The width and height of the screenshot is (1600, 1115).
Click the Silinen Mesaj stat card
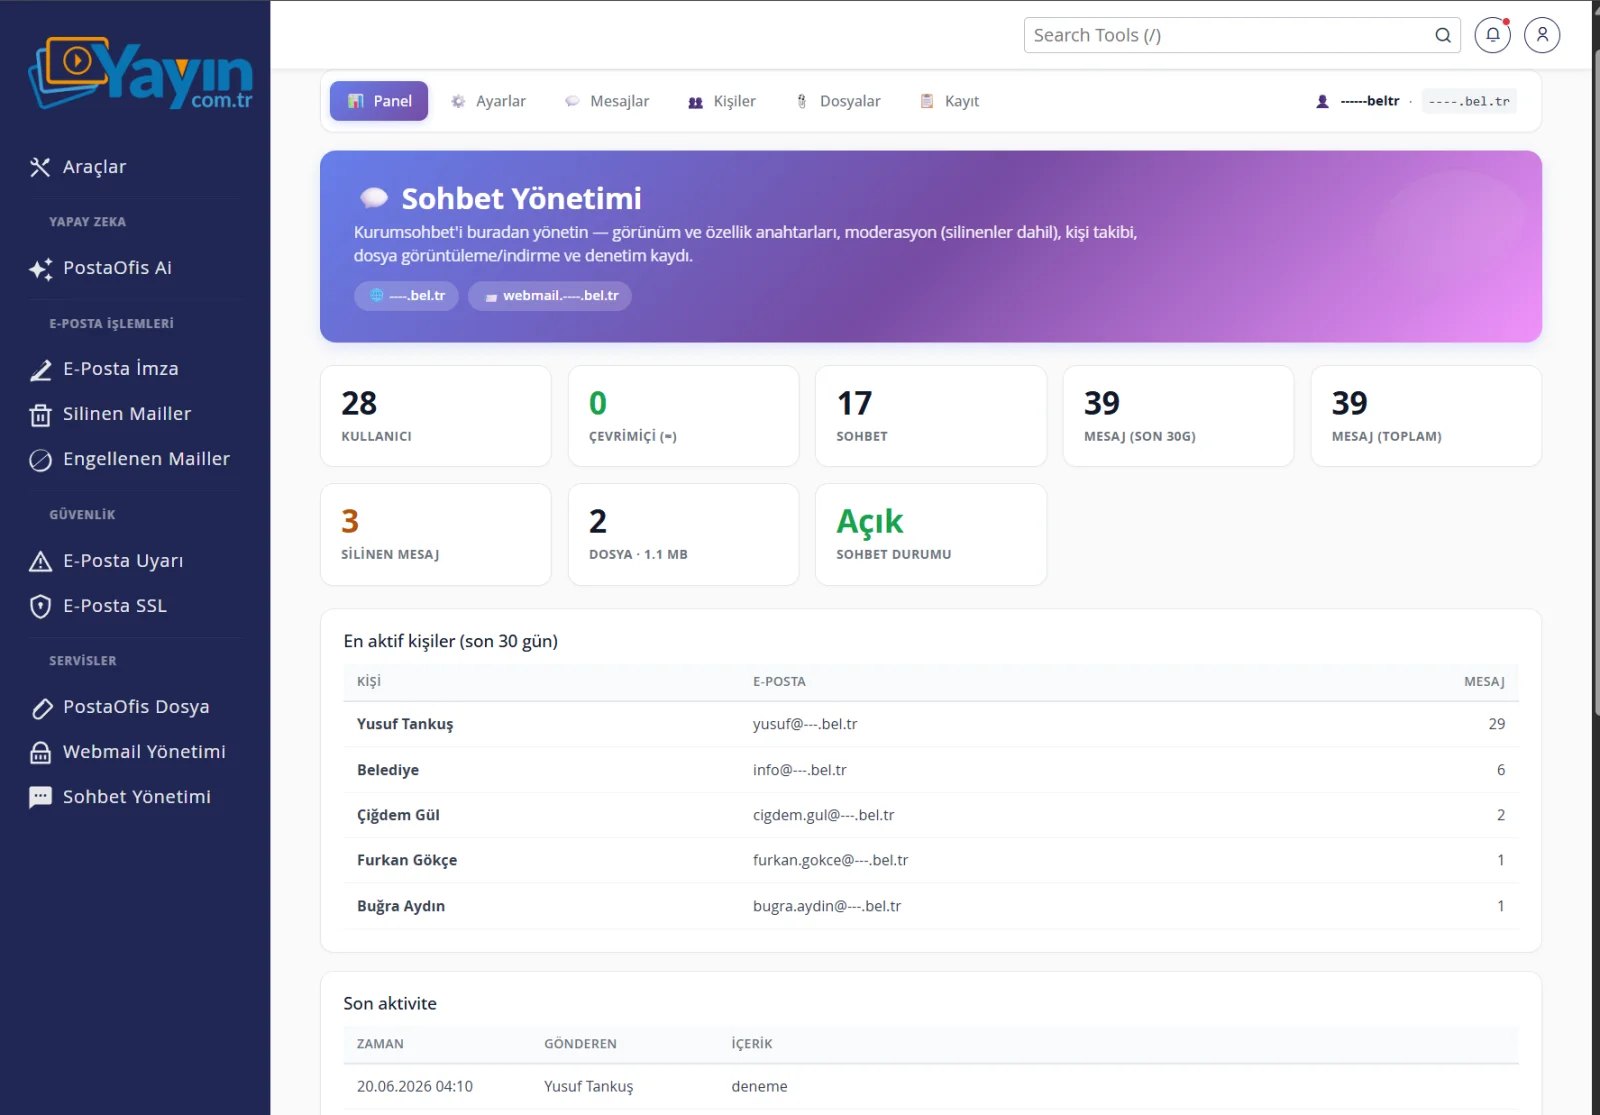pos(436,535)
